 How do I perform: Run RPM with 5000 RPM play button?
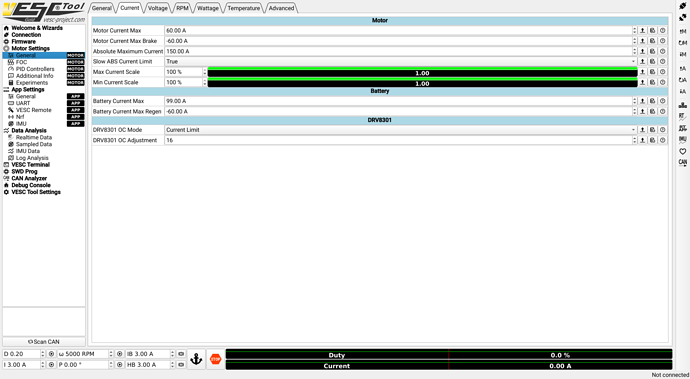[120, 354]
